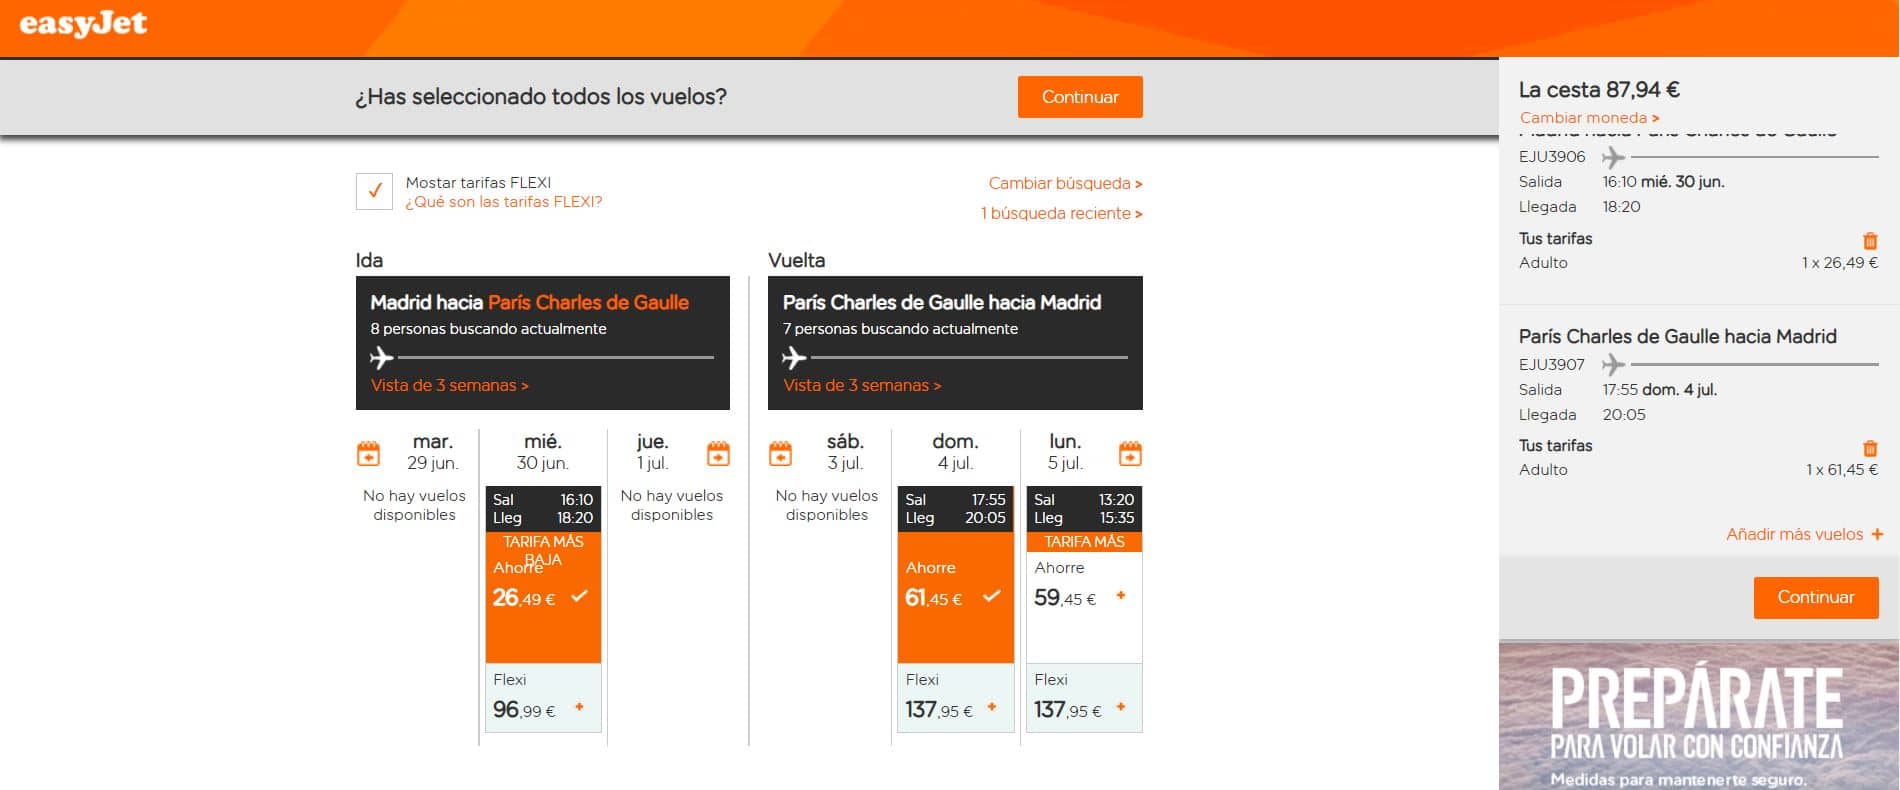
Task: Add Flexi 137,95 € plus icon on lun. 5 jul.
Action: 1121,707
